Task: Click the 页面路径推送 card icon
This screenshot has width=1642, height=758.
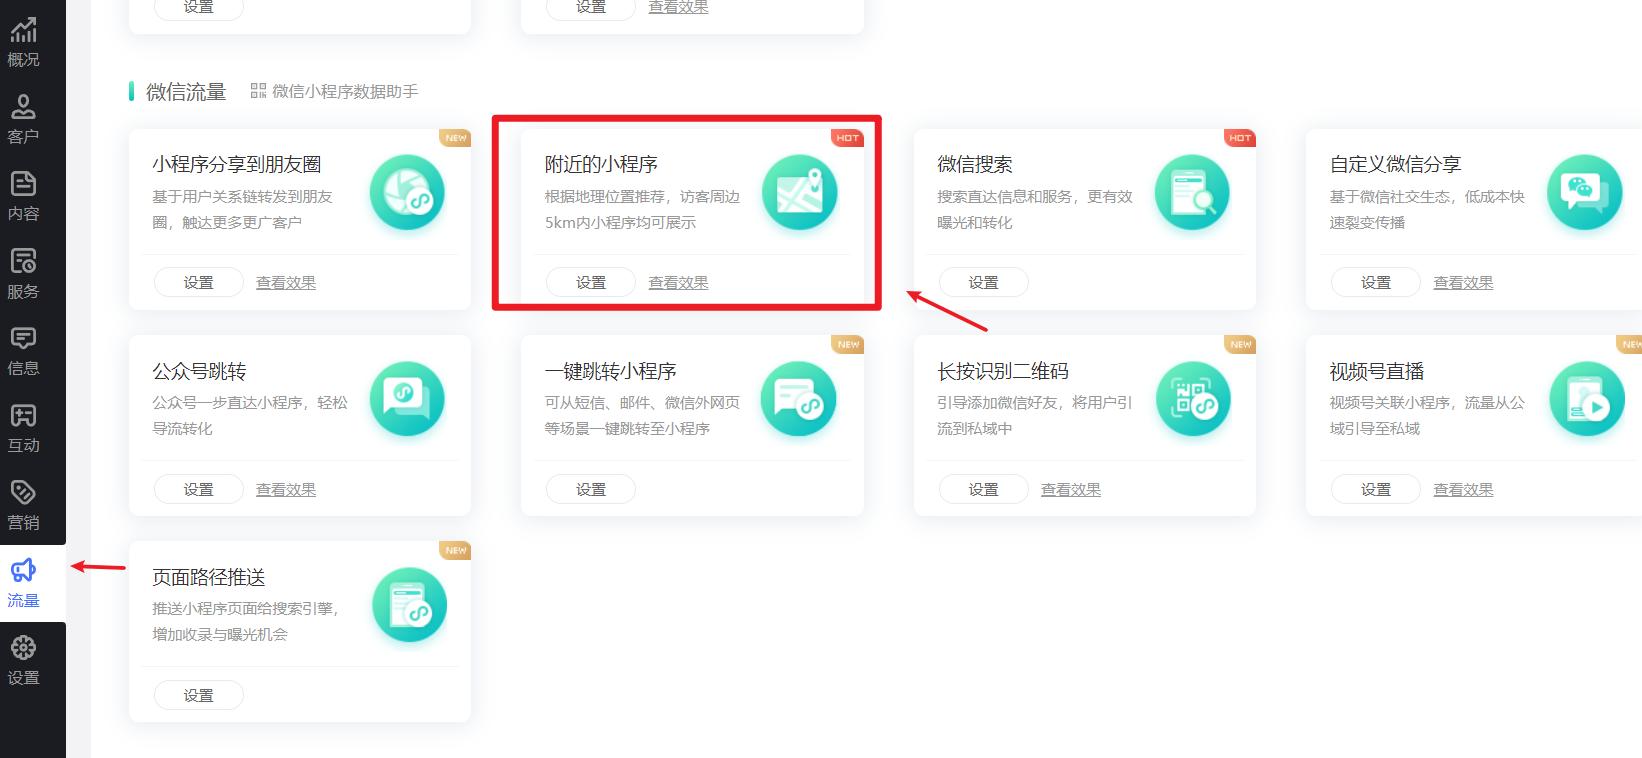Action: pos(407,606)
